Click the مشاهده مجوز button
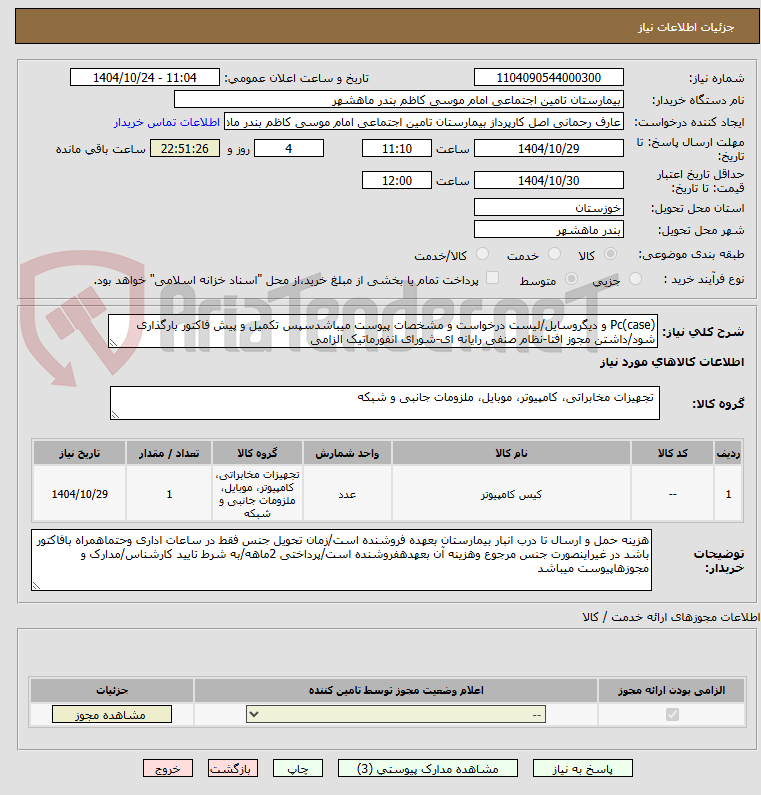Screen dimensions: 761x795 [112, 714]
